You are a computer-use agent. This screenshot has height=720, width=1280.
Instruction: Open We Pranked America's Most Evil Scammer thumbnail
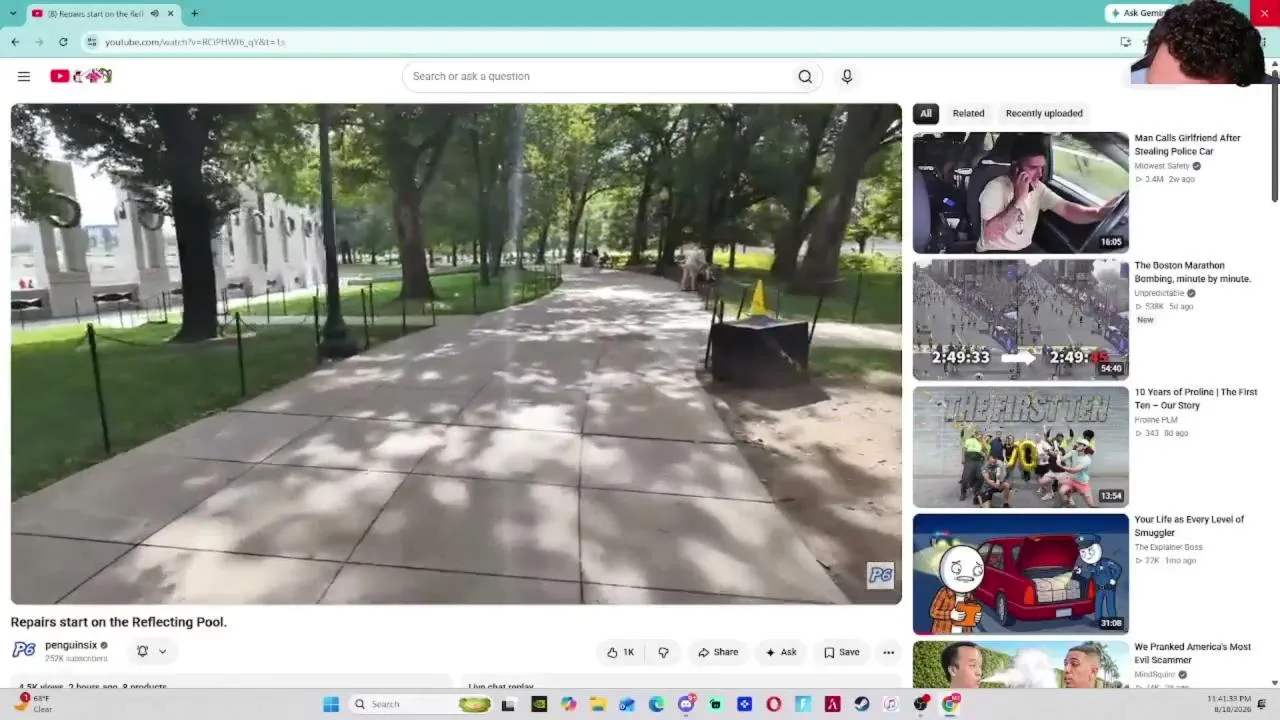(x=1020, y=664)
